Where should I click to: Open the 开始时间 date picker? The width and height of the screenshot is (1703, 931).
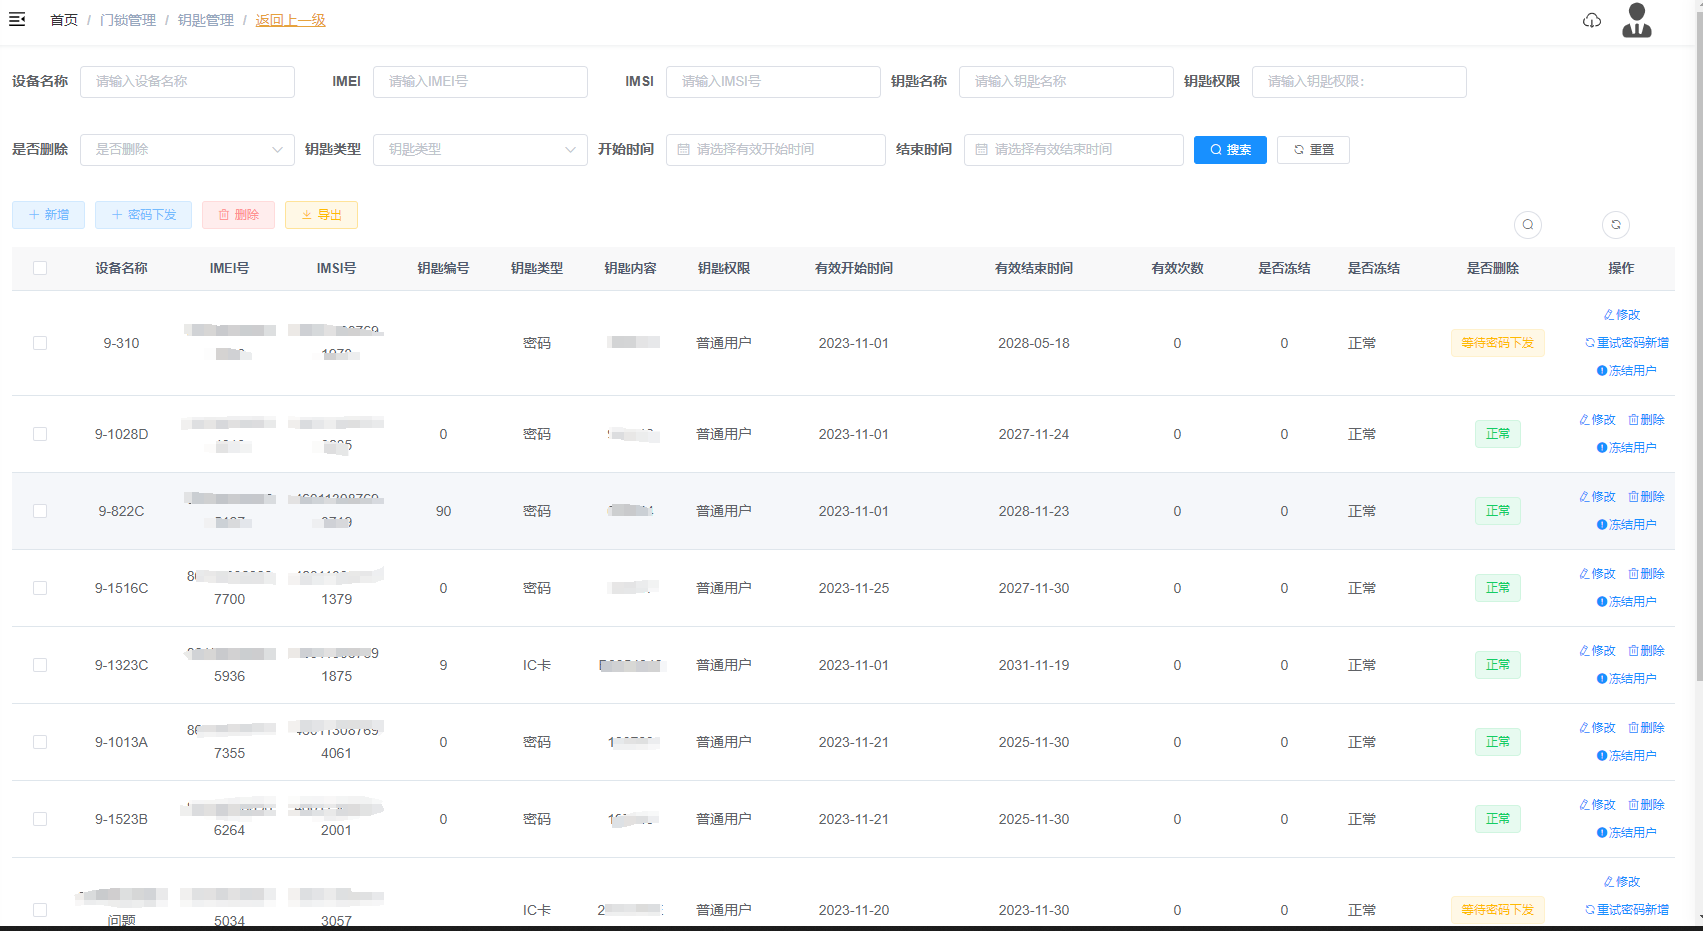pyautogui.click(x=775, y=150)
